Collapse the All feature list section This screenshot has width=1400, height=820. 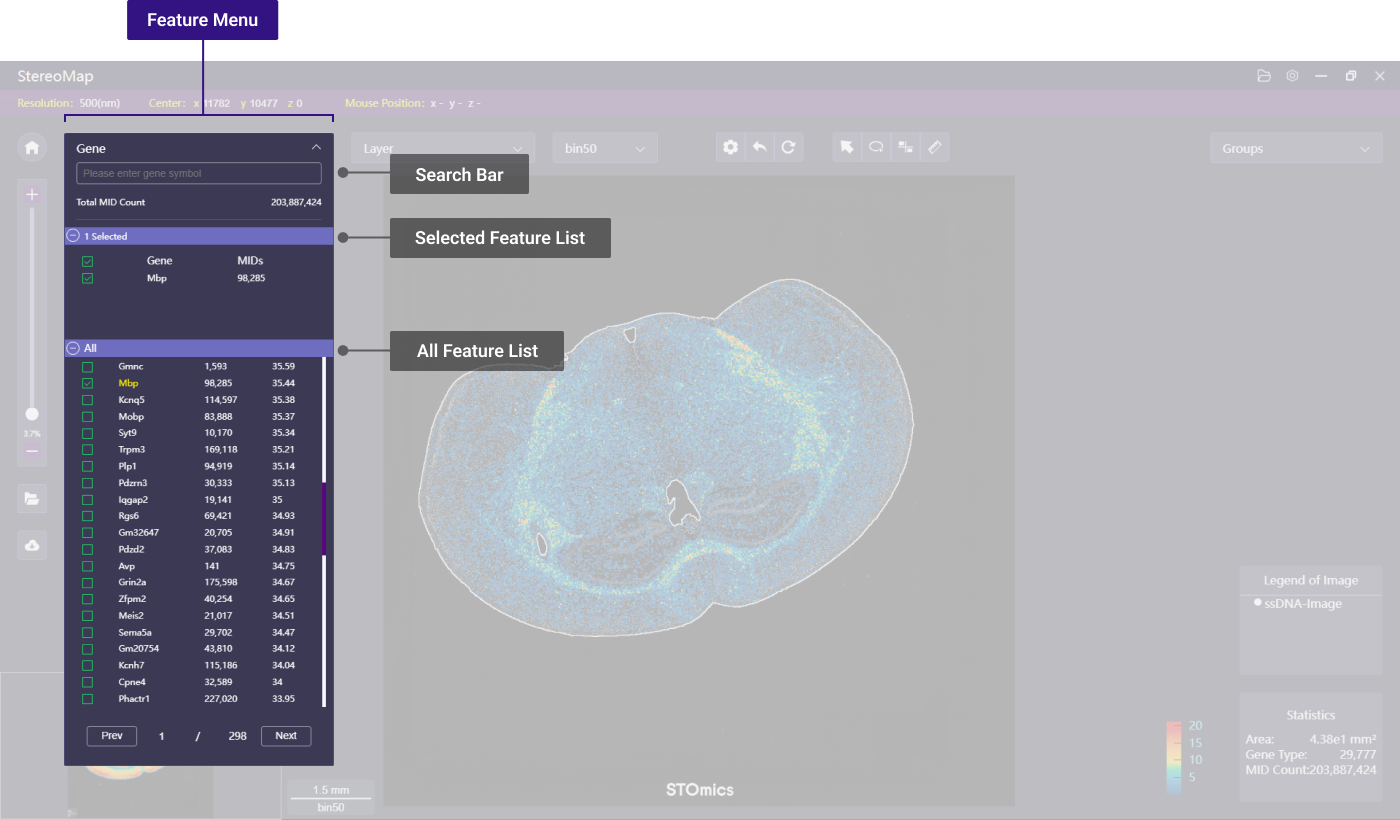73,348
